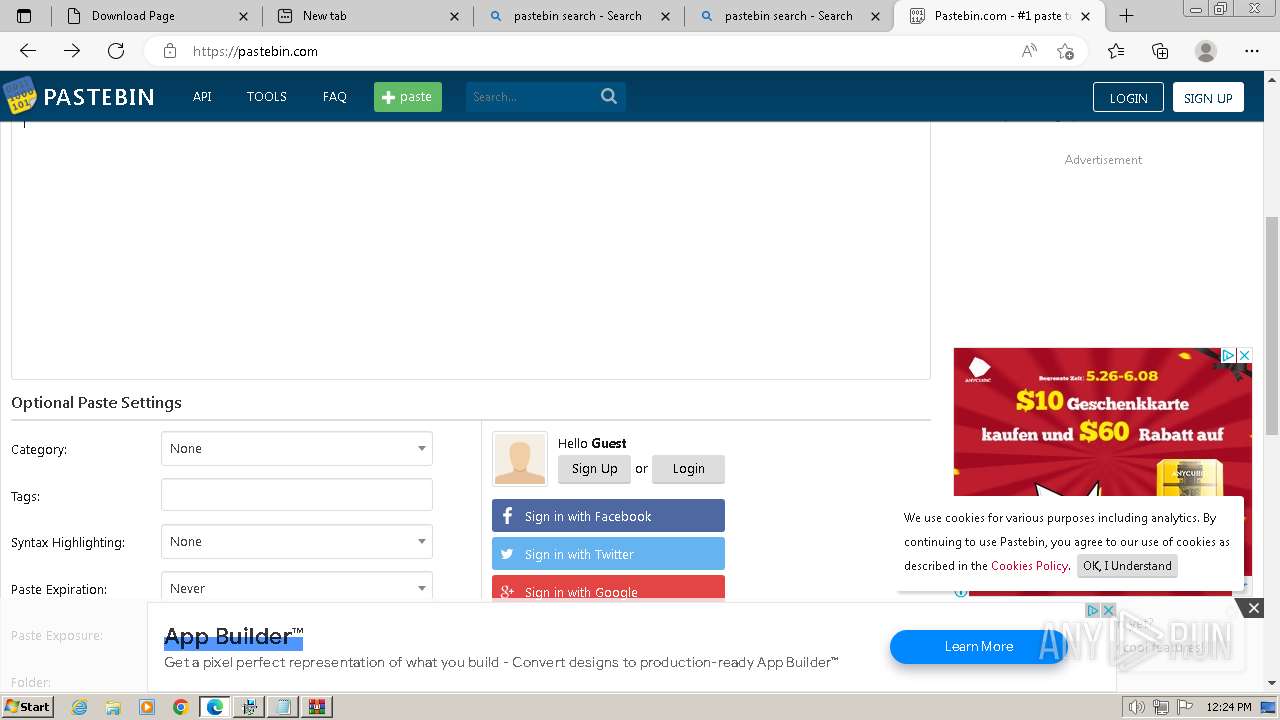Image resolution: width=1280 pixels, height=720 pixels.
Task: Open the Syntax Highlighting dropdown
Action: [x=297, y=542]
